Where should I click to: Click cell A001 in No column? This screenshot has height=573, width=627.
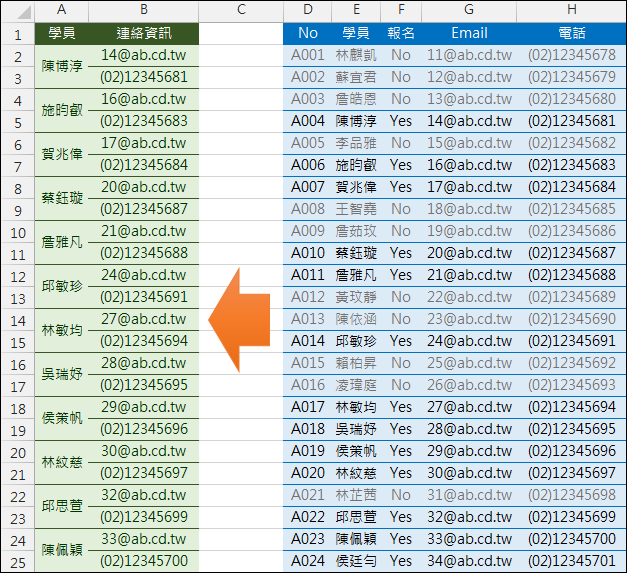[308, 55]
